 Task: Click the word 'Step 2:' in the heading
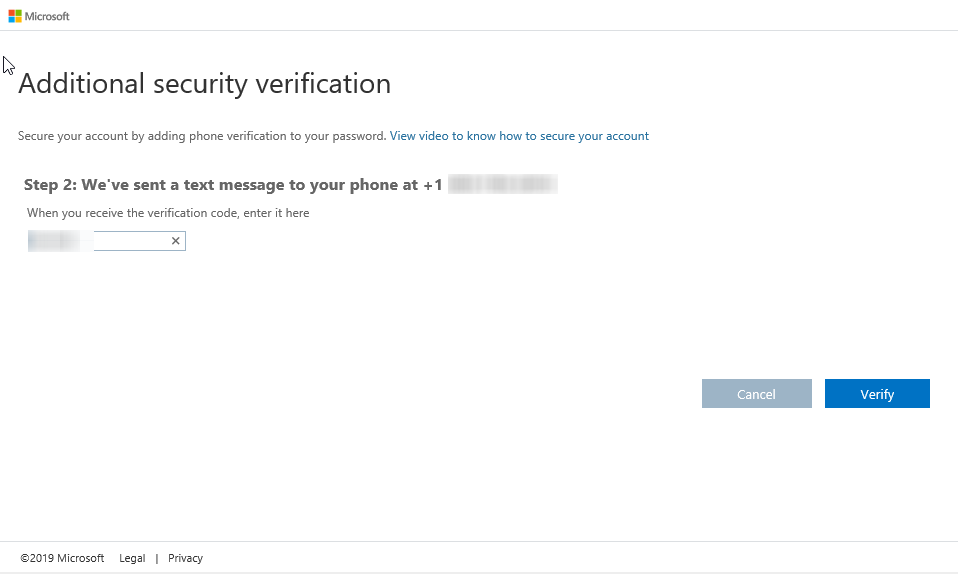coord(49,185)
